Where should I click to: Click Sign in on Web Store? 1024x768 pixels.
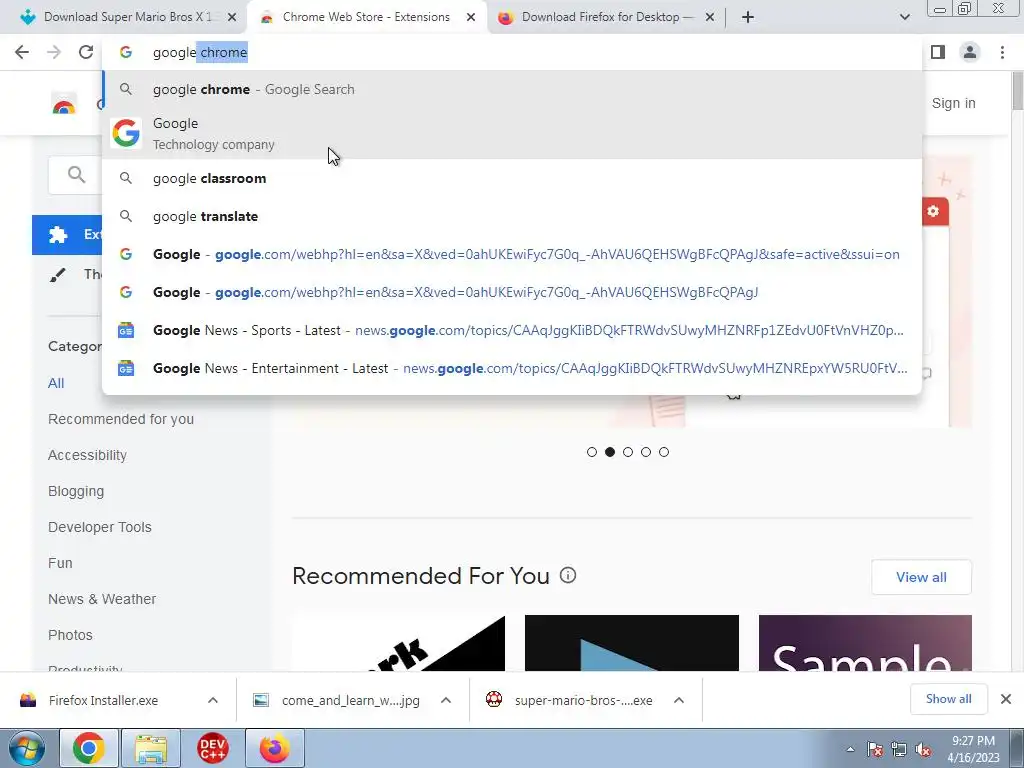pos(953,103)
